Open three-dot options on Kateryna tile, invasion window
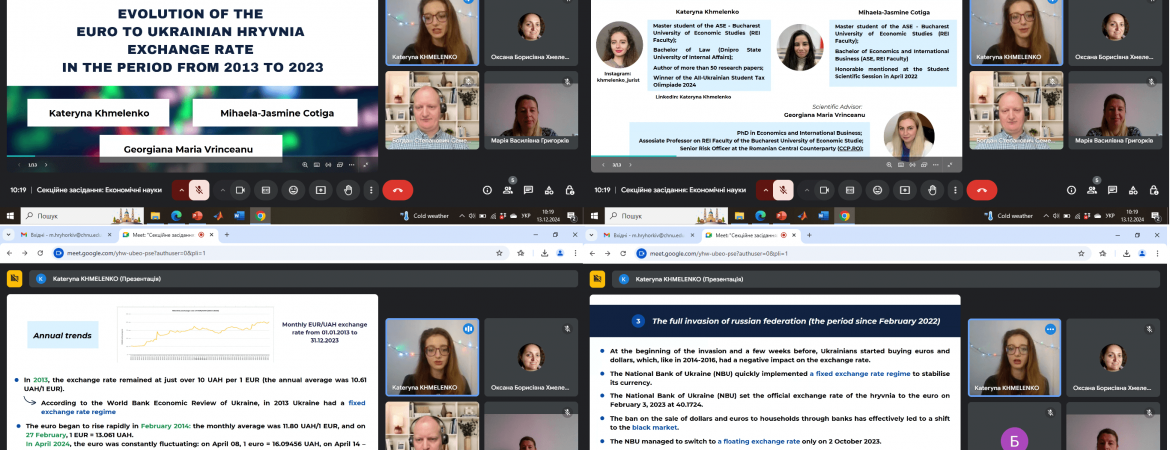The width and height of the screenshot is (1170, 450). (1051, 328)
